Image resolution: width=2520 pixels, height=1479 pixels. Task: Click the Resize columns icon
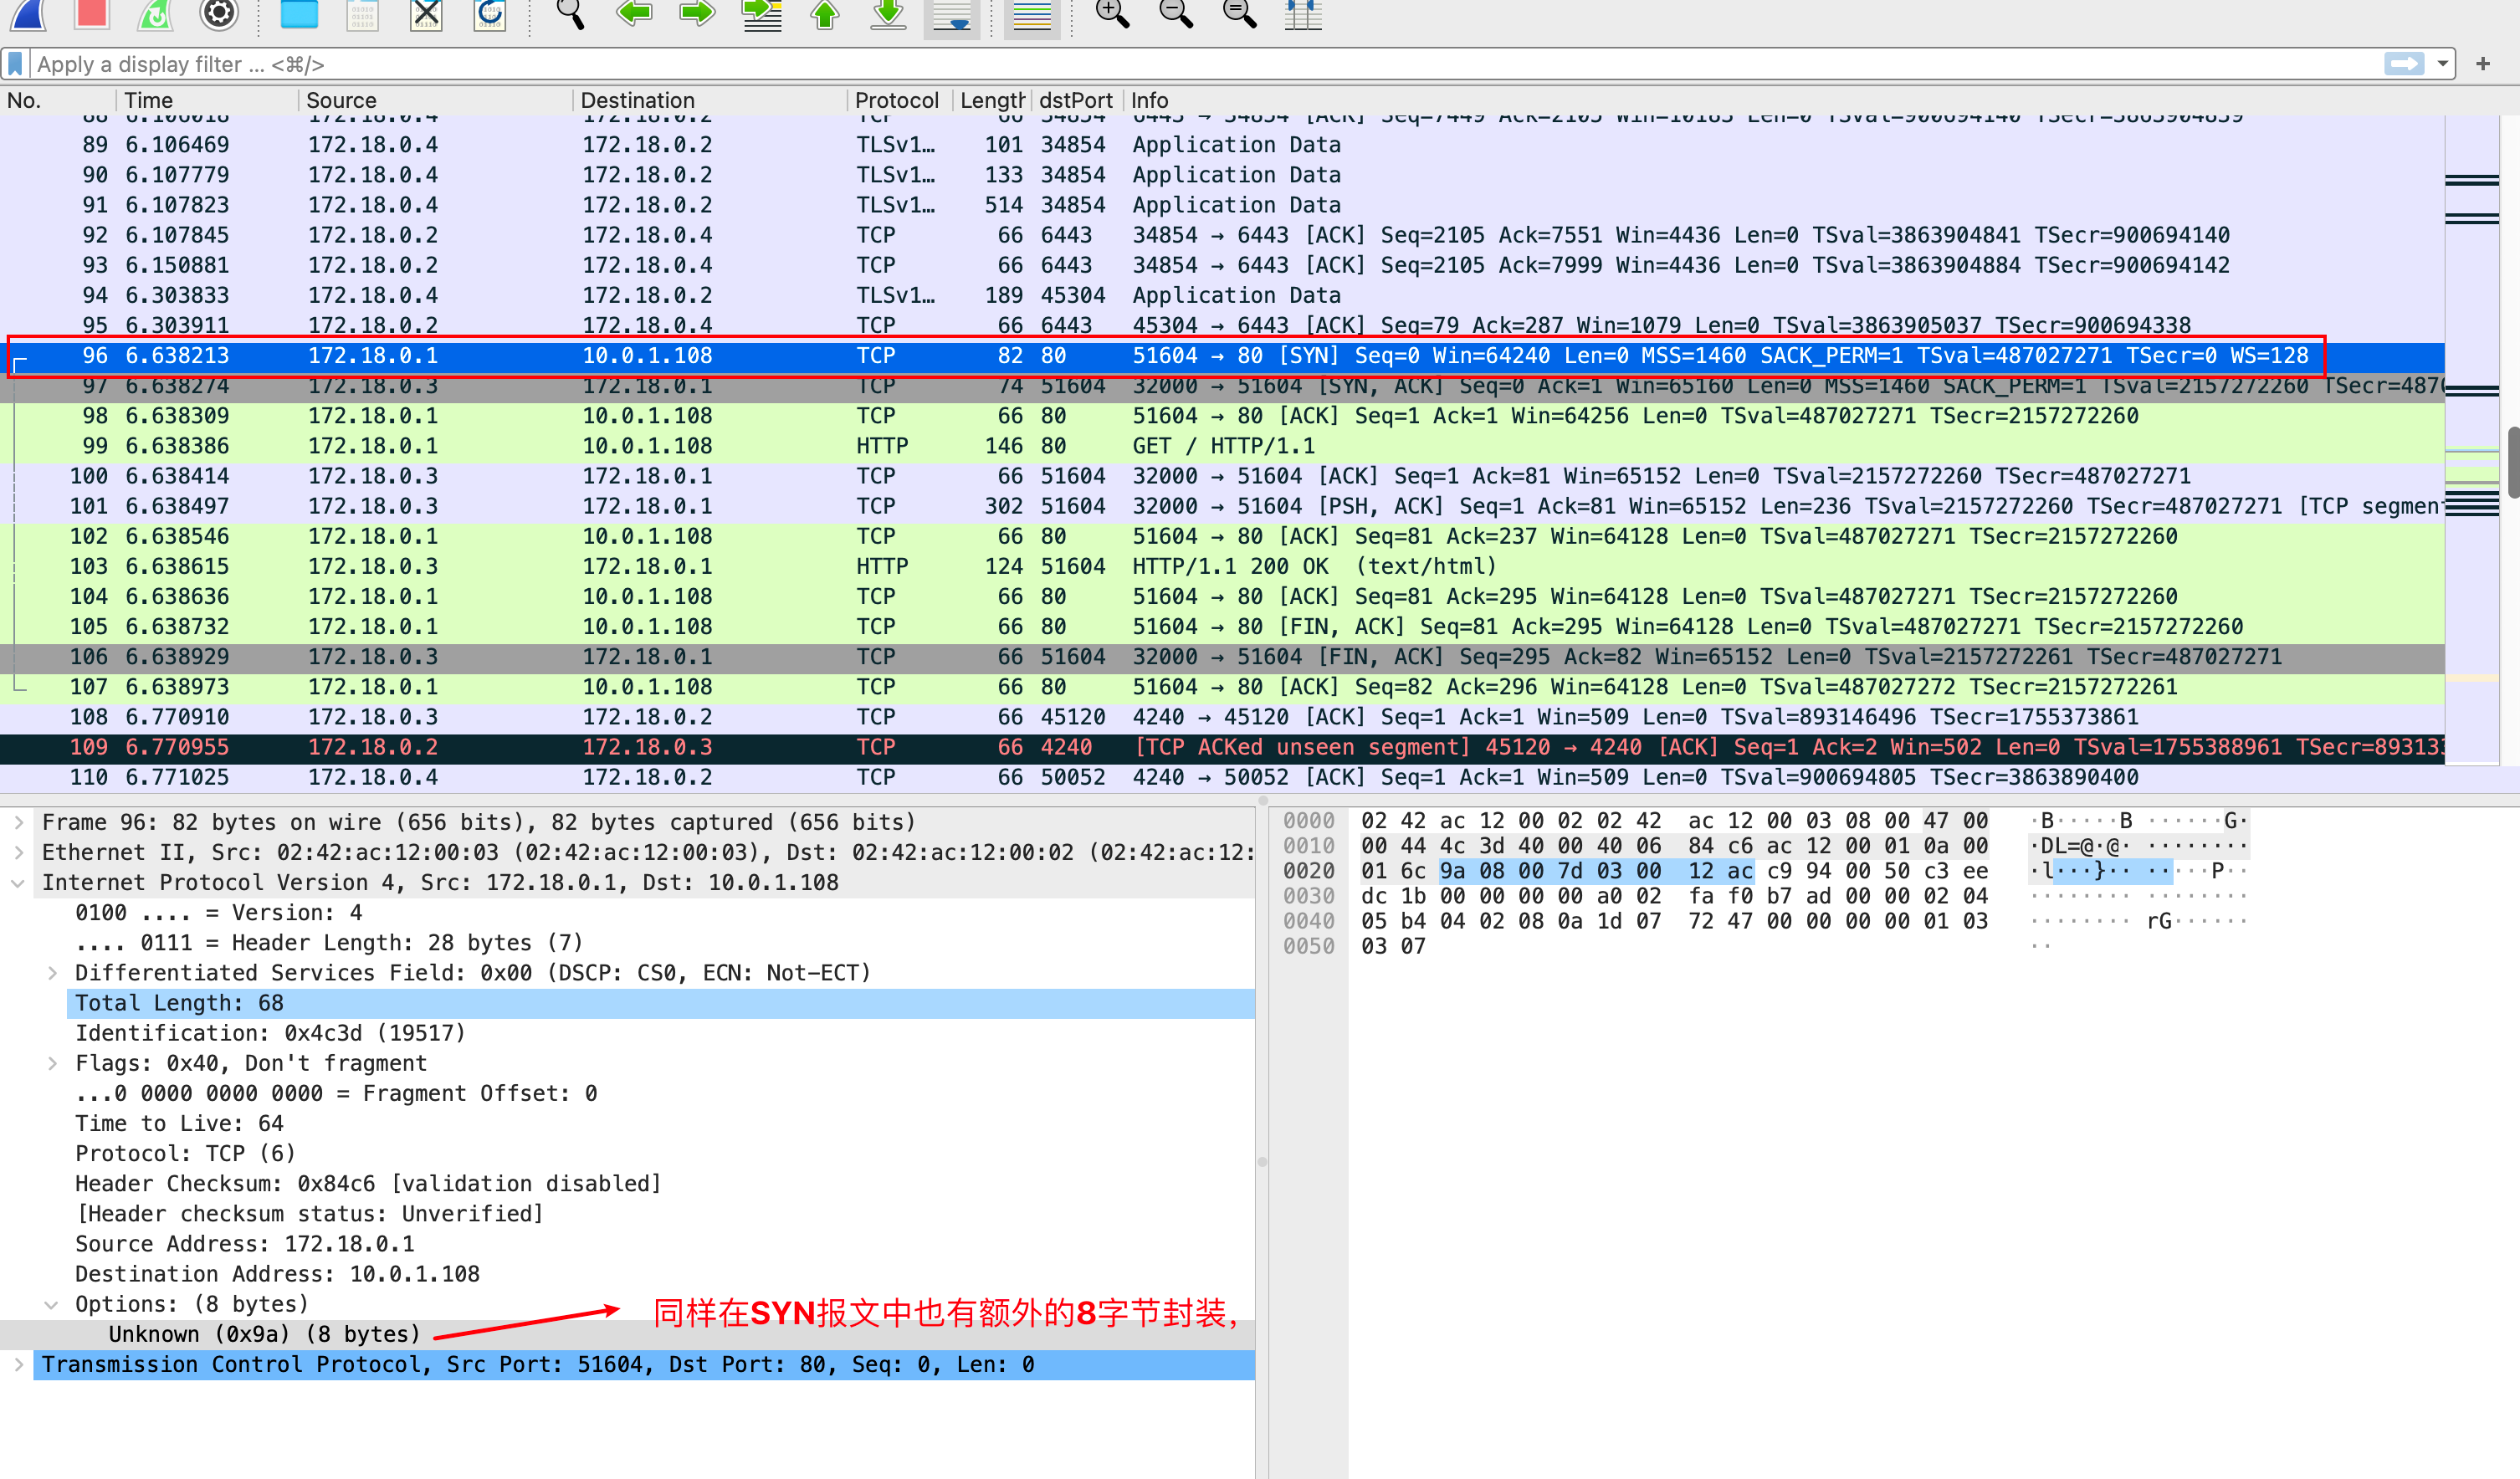click(1303, 13)
